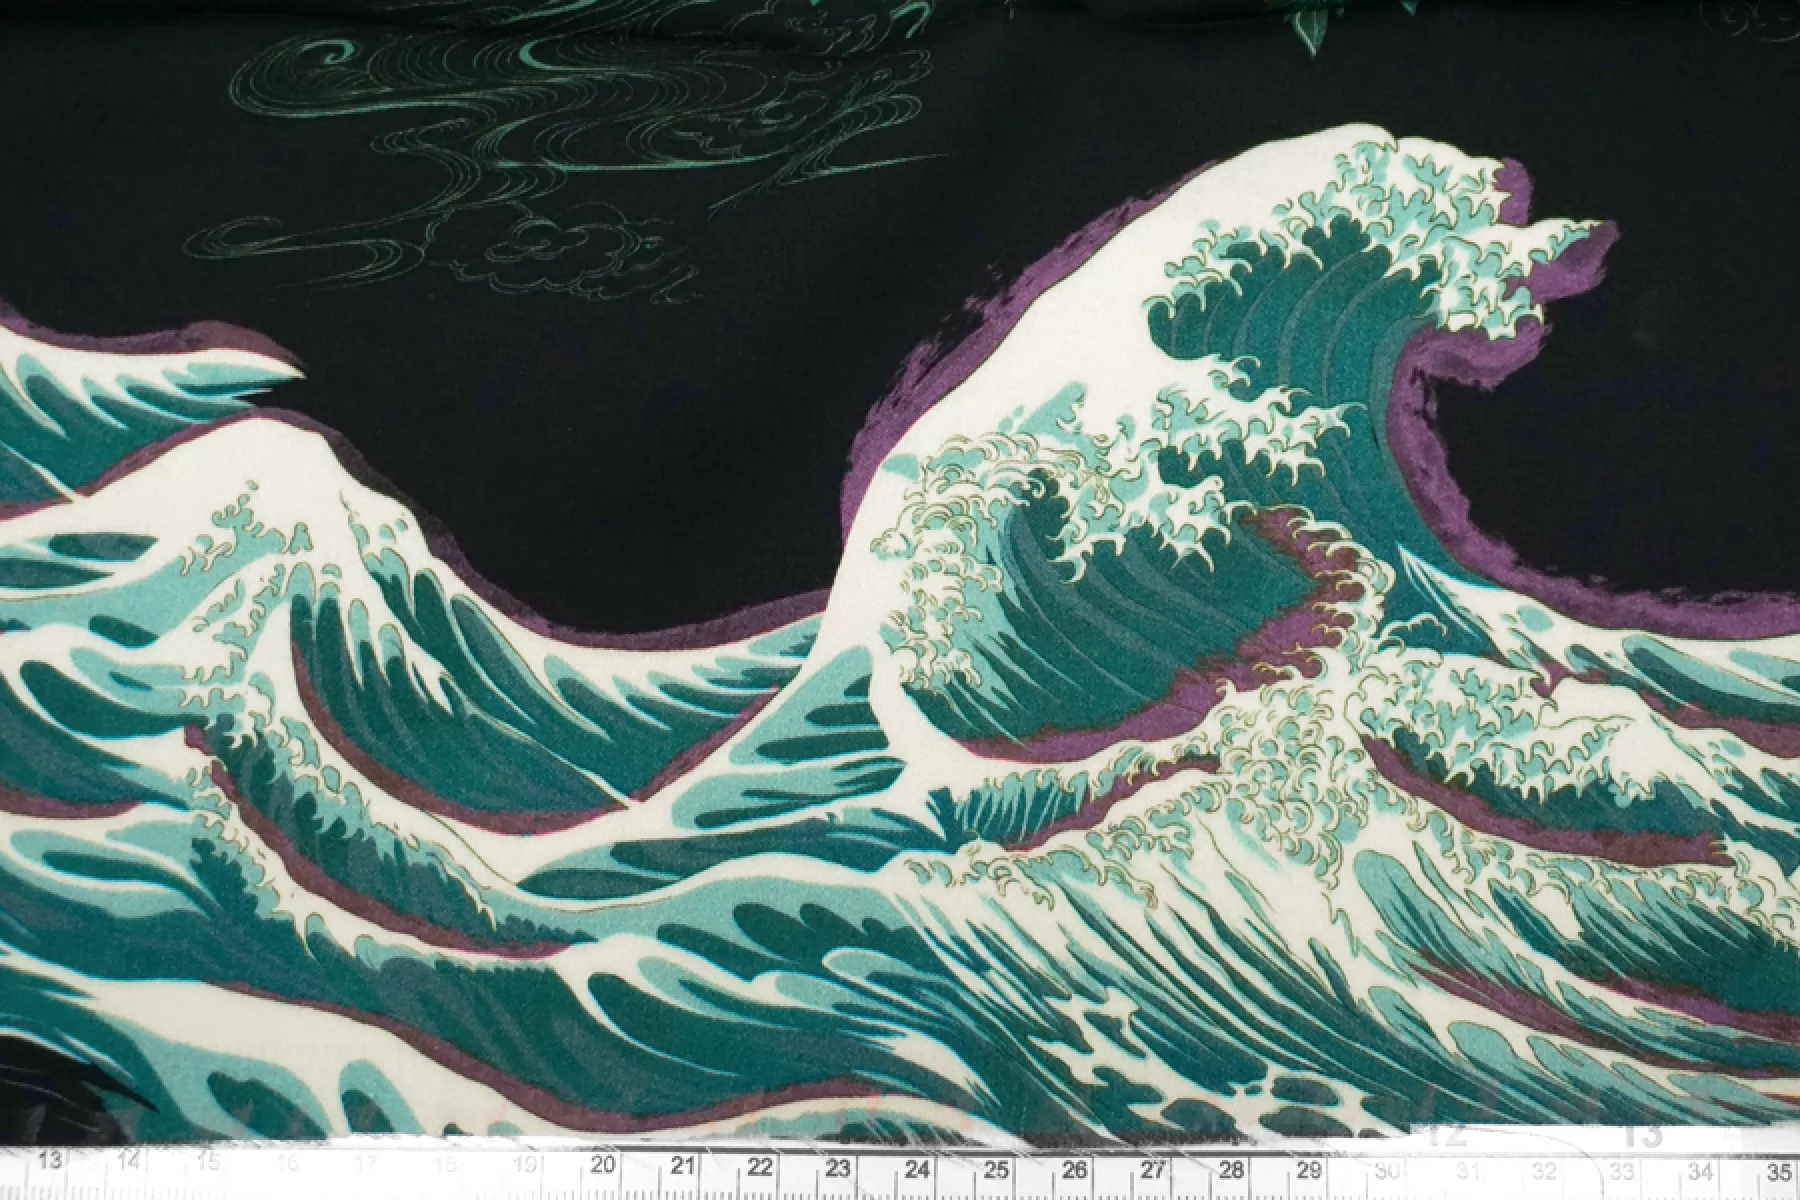
Task: Click the large faded 13 on the transparent ruler
Action: click(1645, 1132)
